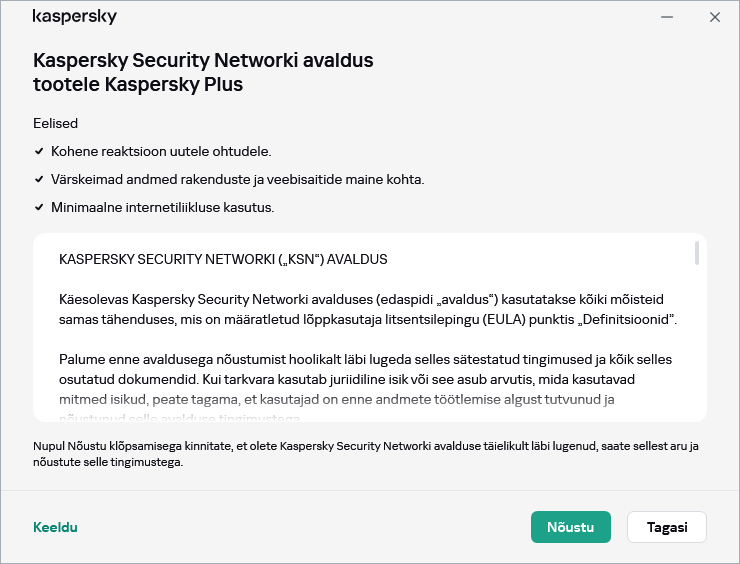Image resolution: width=740 pixels, height=564 pixels.
Task: Click checkmark beside "Minimaalne internetiliikluse kasutus"
Action: point(39,207)
